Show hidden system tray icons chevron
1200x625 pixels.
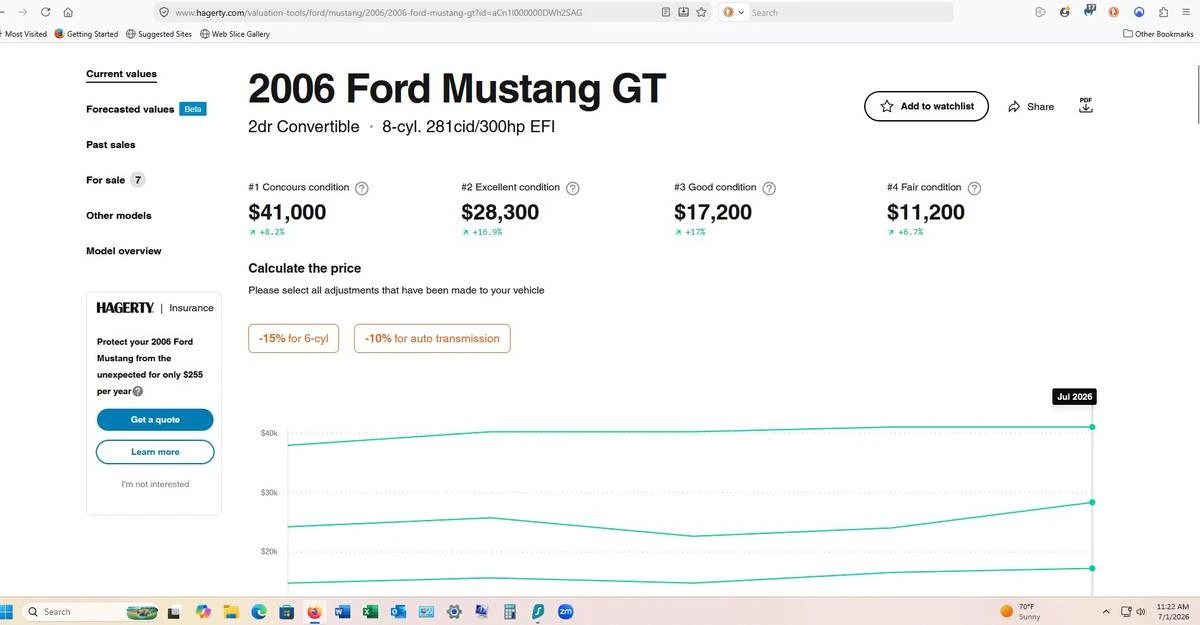click(1105, 611)
